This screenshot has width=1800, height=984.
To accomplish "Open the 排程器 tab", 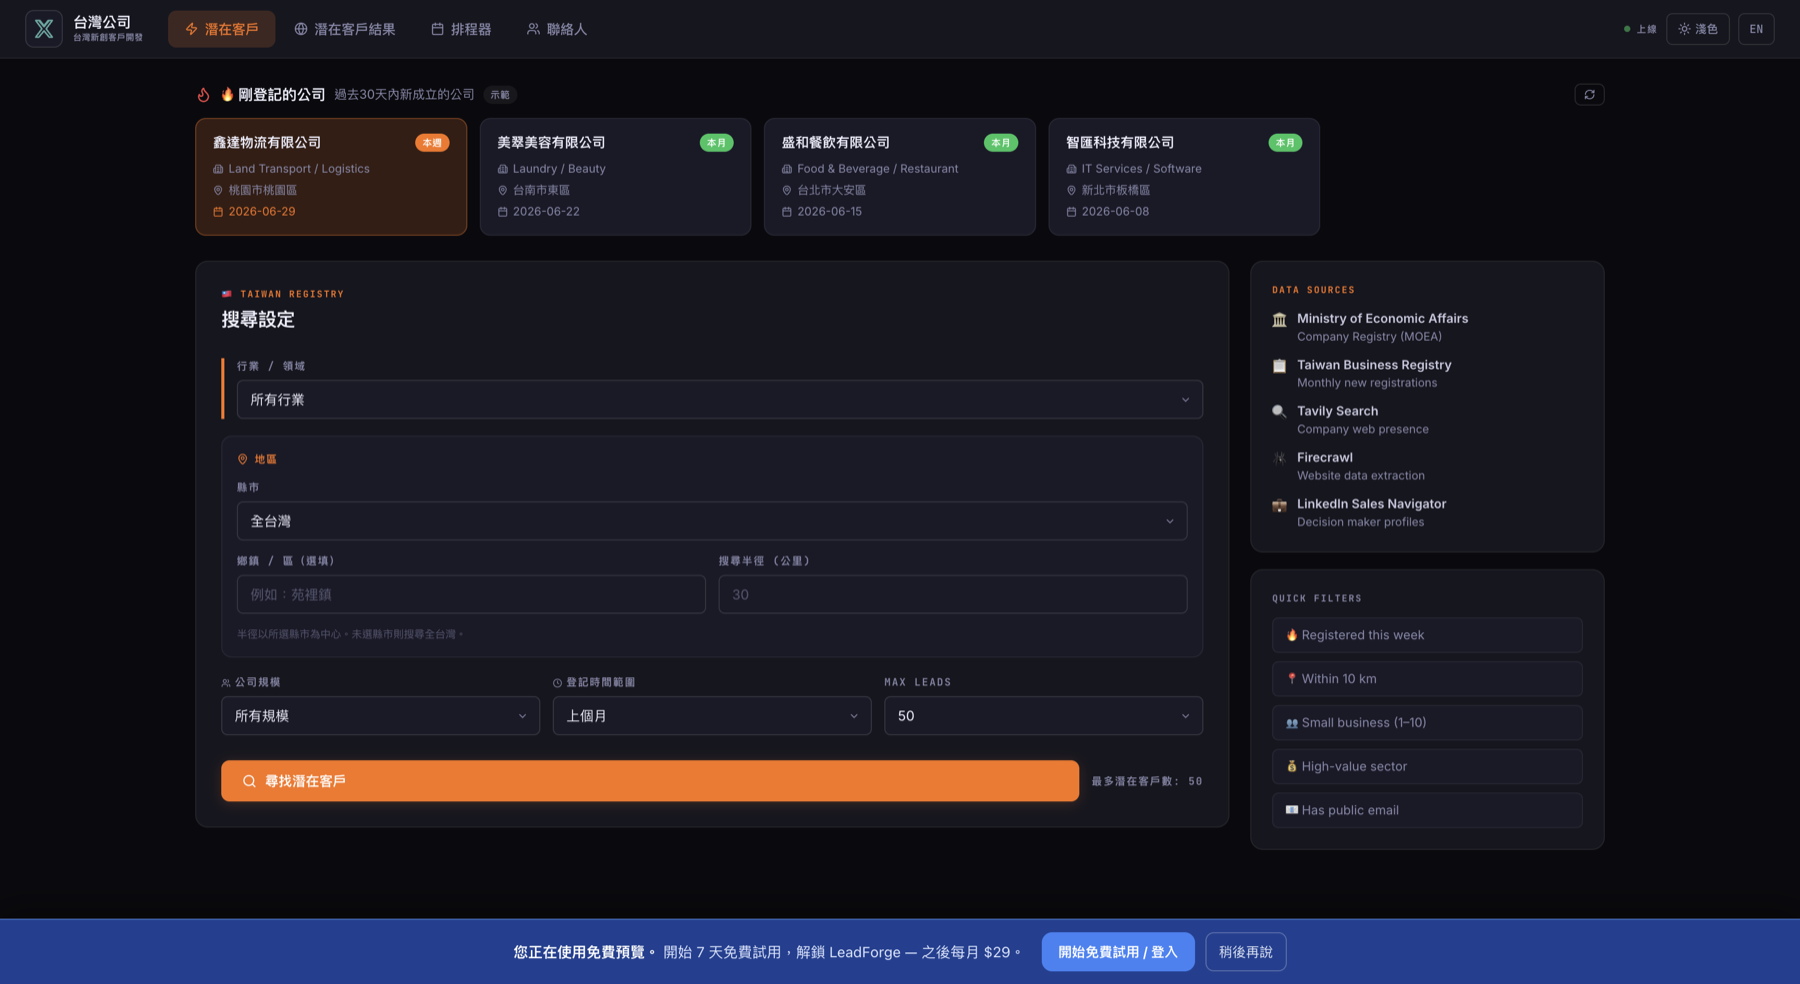I will click(x=461, y=29).
